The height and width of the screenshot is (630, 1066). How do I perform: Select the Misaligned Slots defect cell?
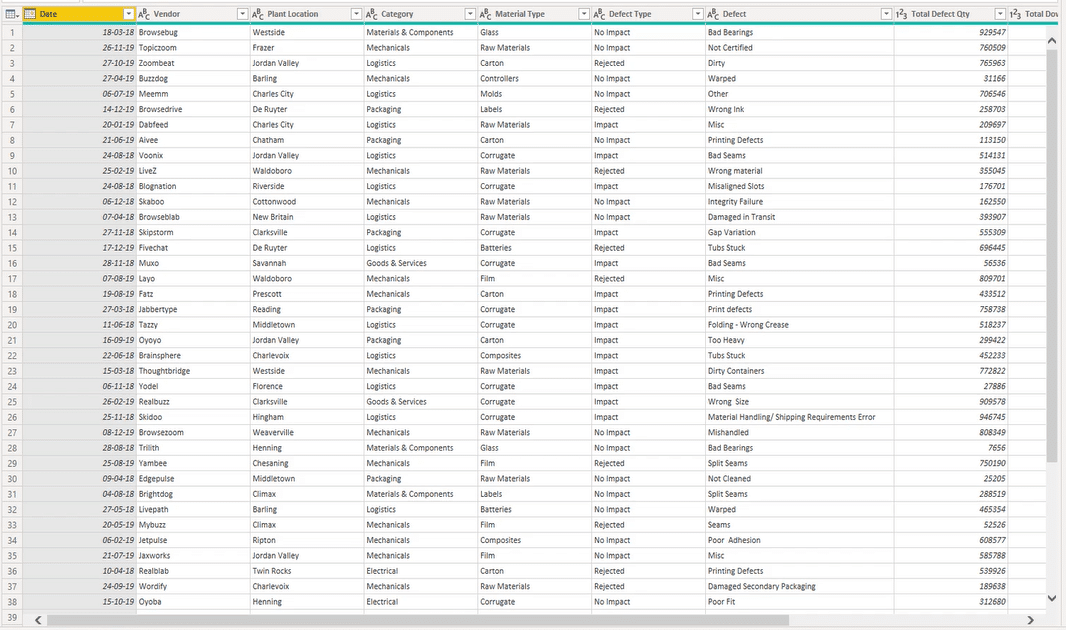point(800,186)
